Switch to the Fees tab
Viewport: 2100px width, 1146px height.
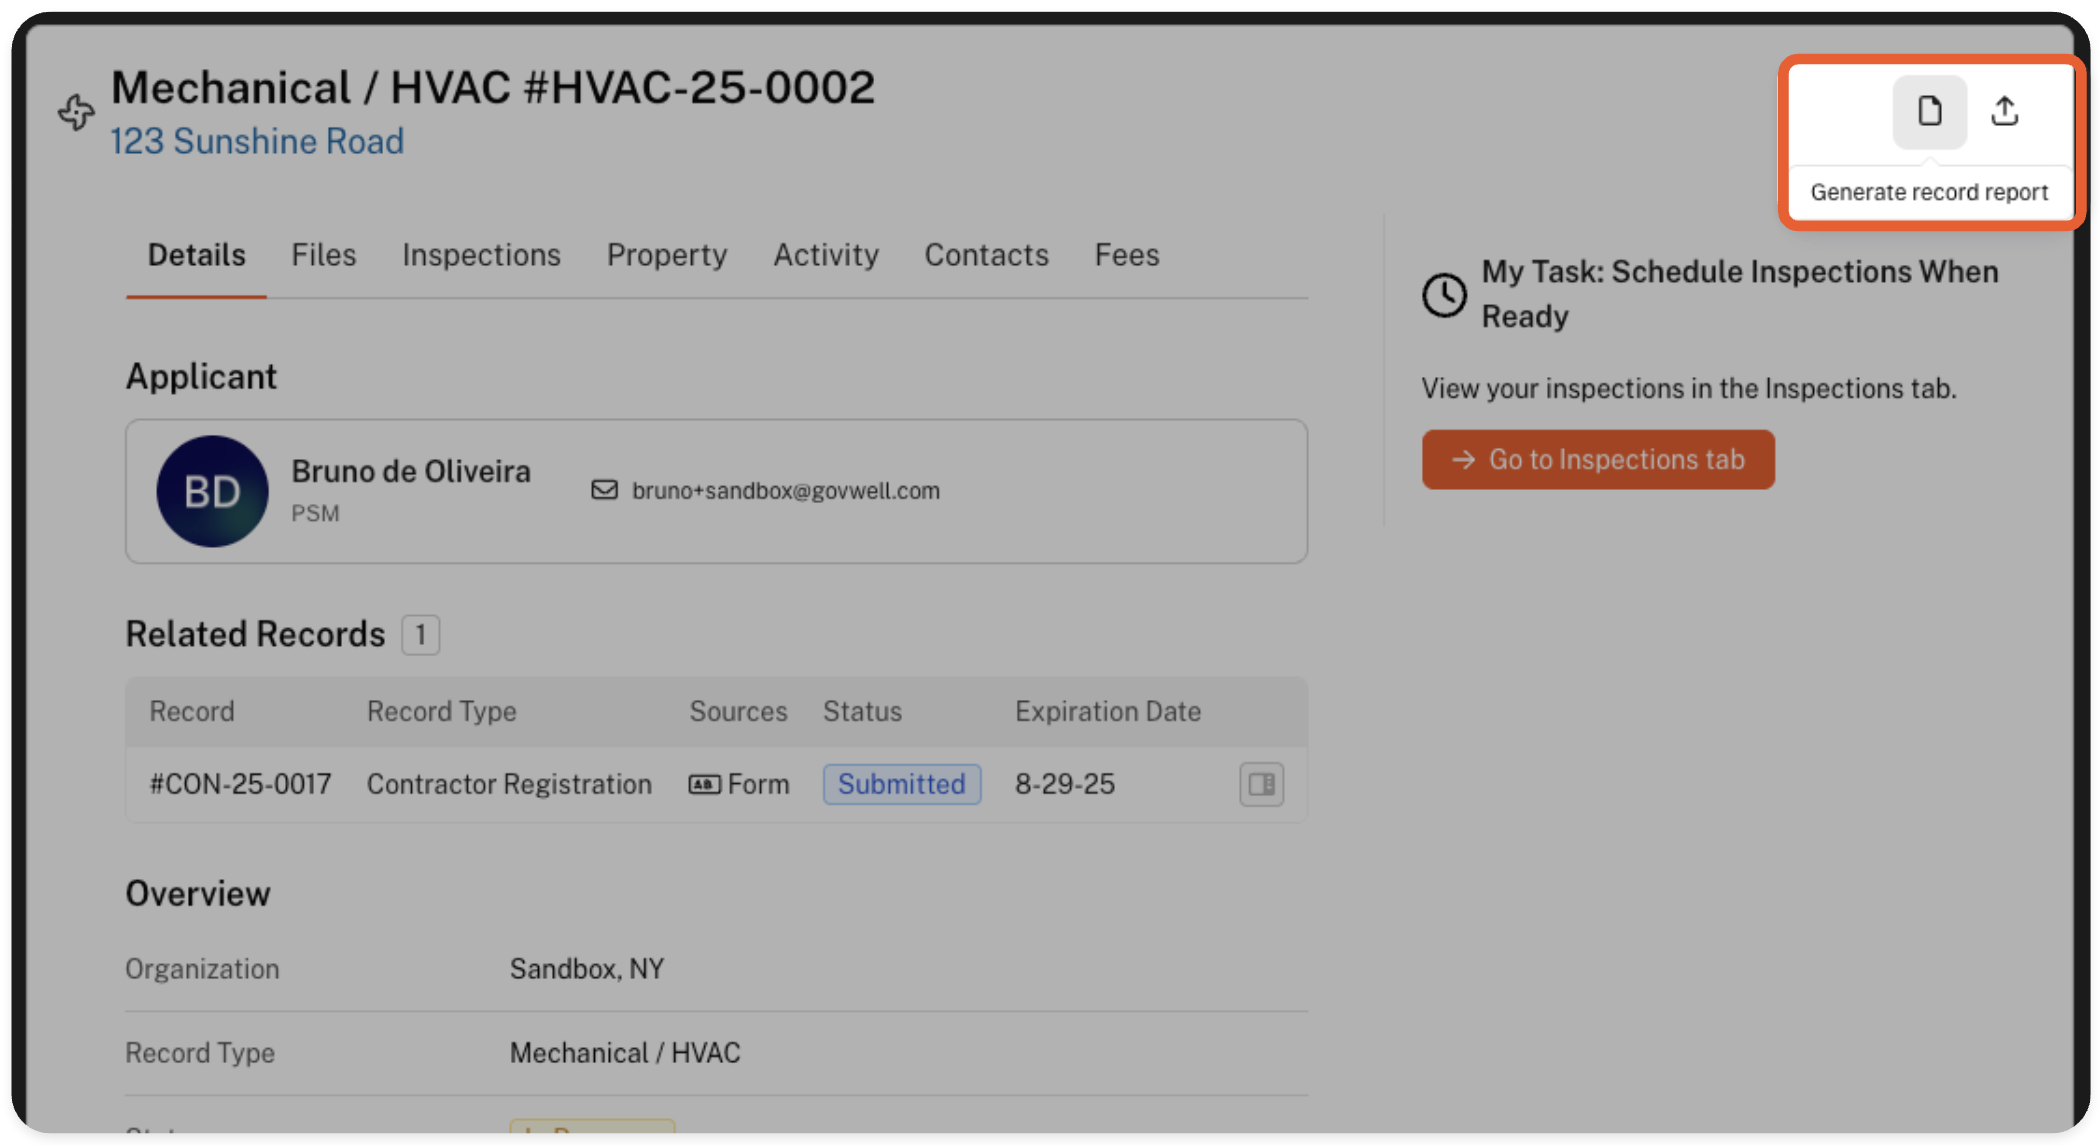point(1126,255)
